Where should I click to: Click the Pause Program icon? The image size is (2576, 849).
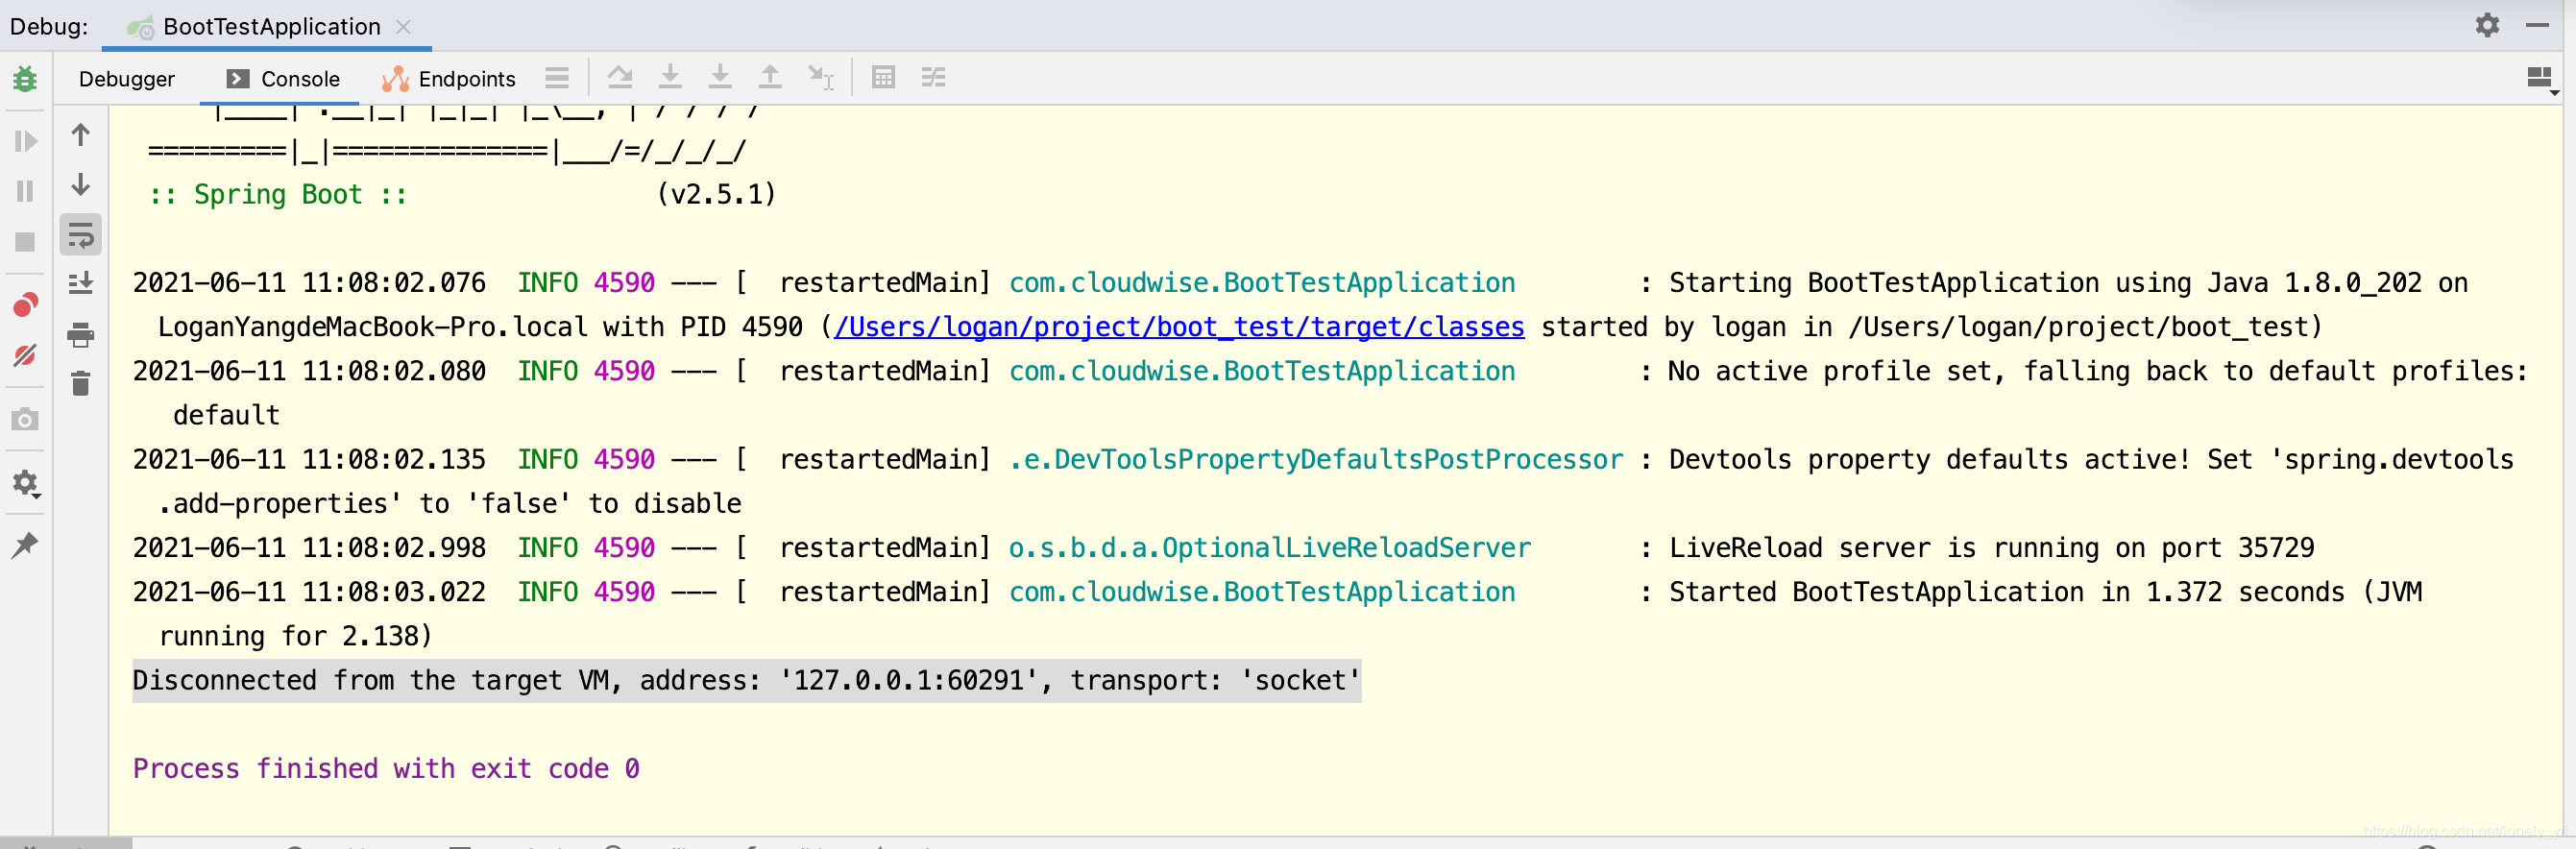(x=25, y=191)
